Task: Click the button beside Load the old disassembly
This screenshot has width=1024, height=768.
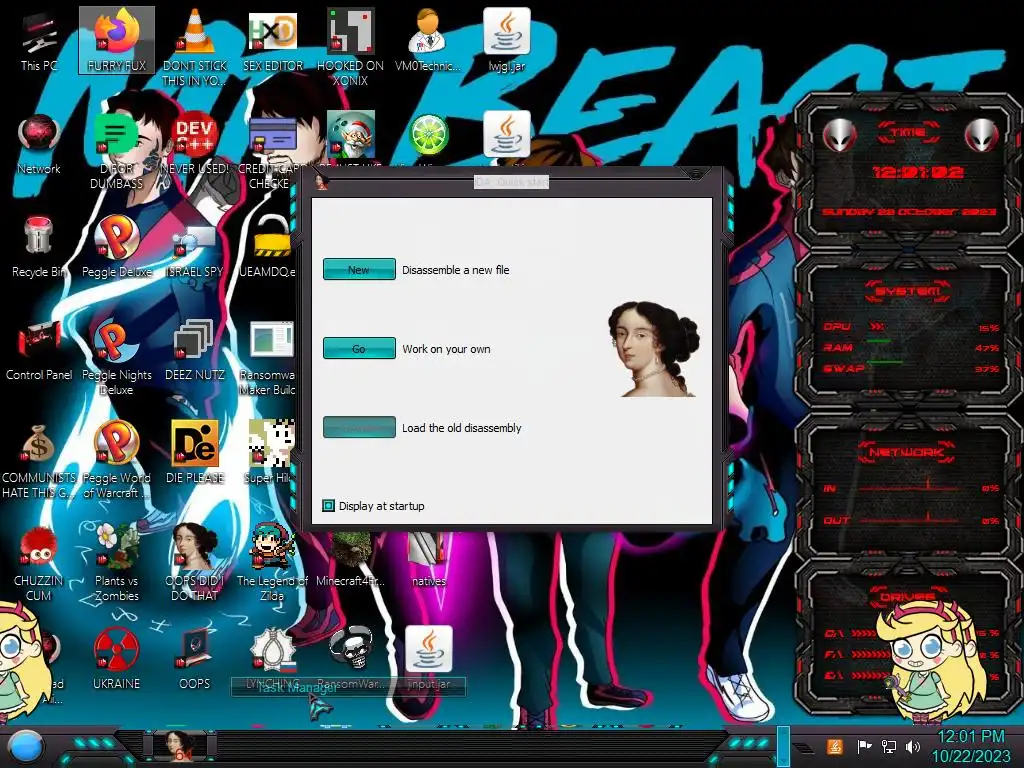Action: tap(359, 427)
